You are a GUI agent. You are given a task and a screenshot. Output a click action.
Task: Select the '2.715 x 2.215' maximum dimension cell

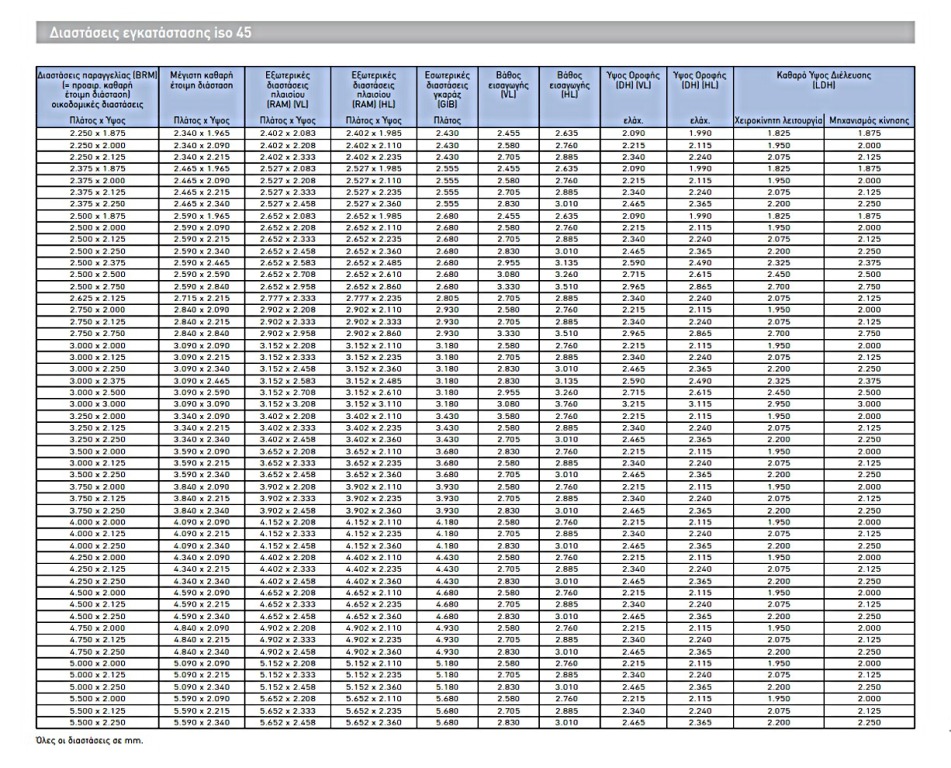(201, 297)
